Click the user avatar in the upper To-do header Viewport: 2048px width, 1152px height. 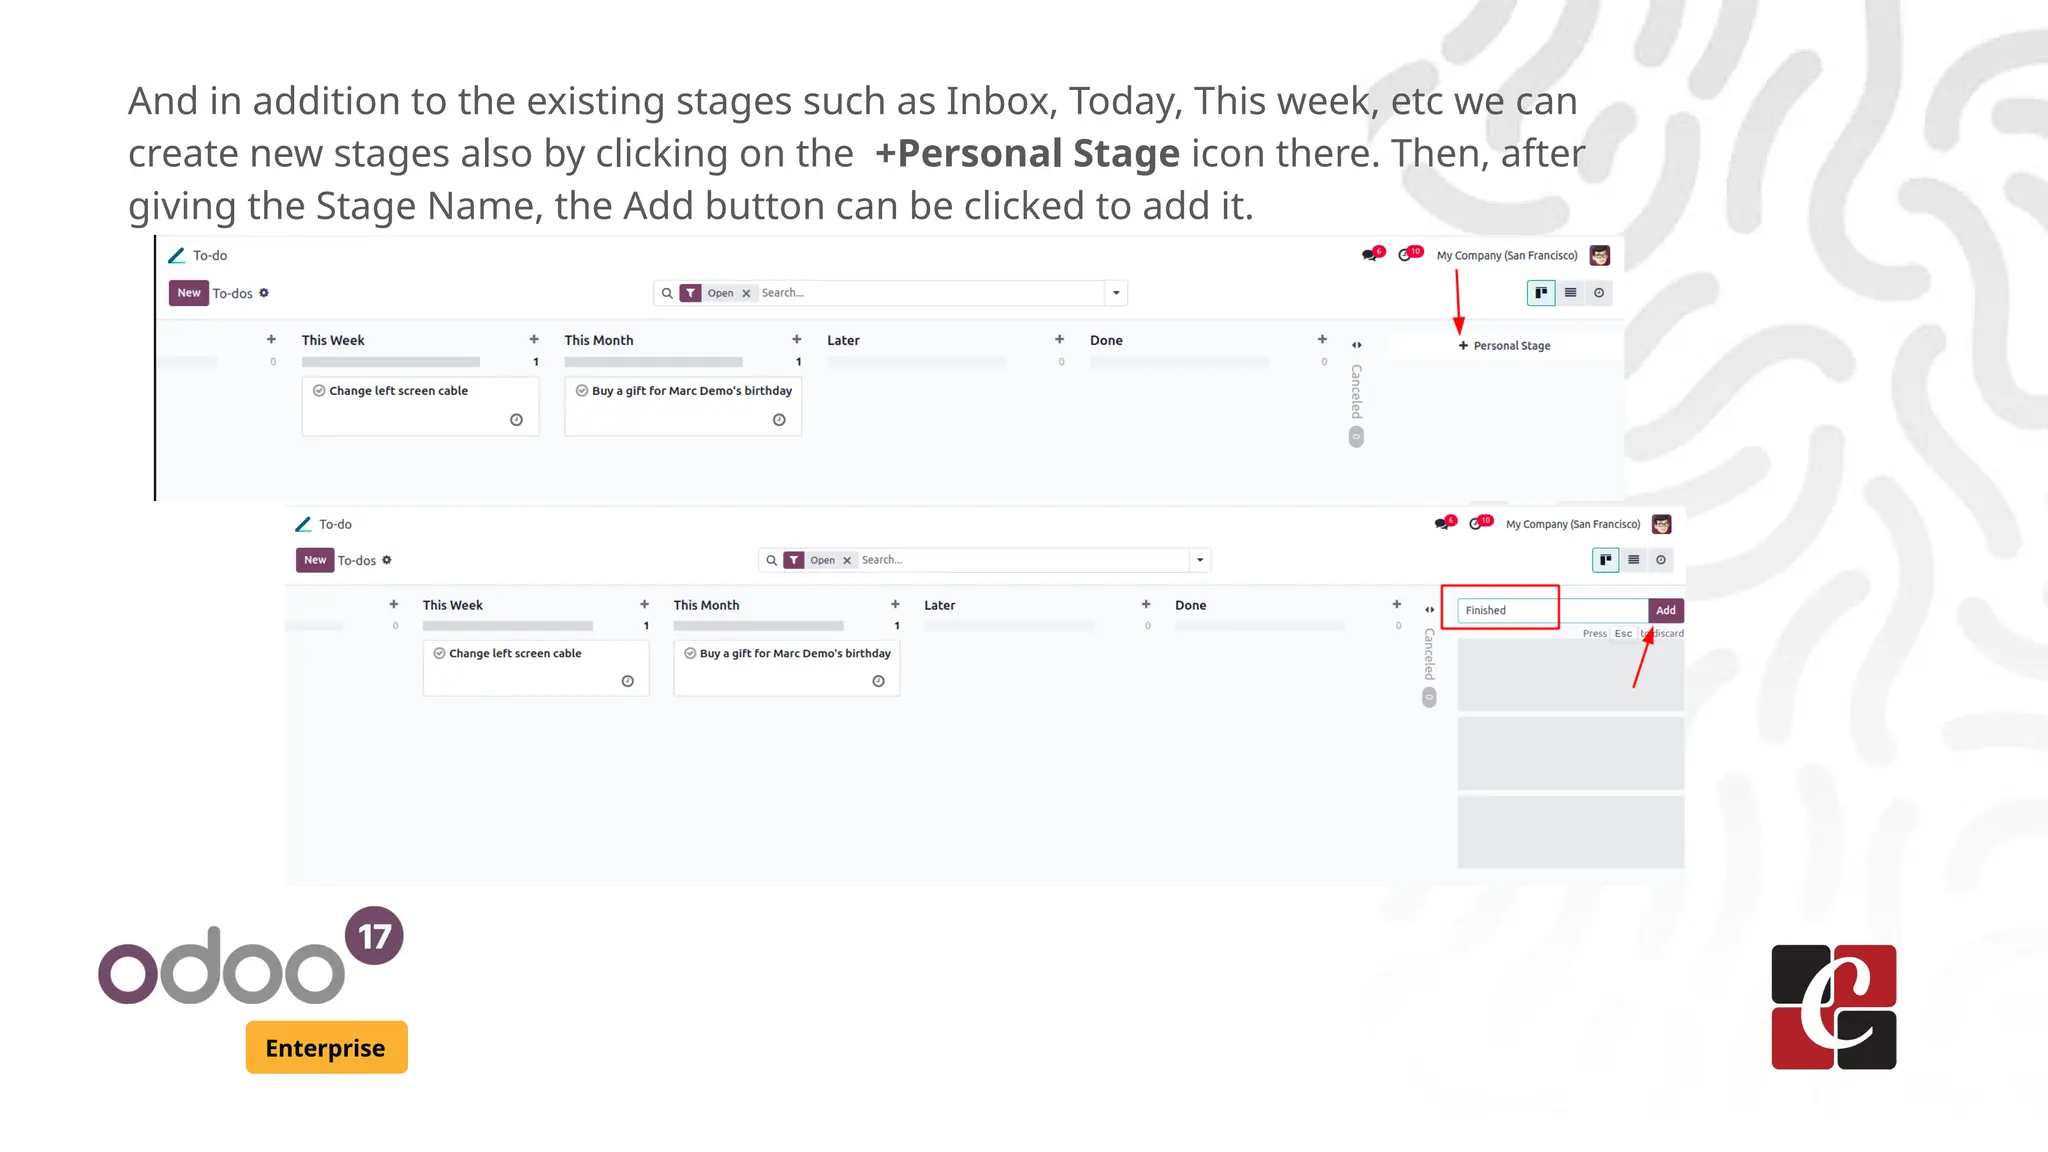(1600, 256)
